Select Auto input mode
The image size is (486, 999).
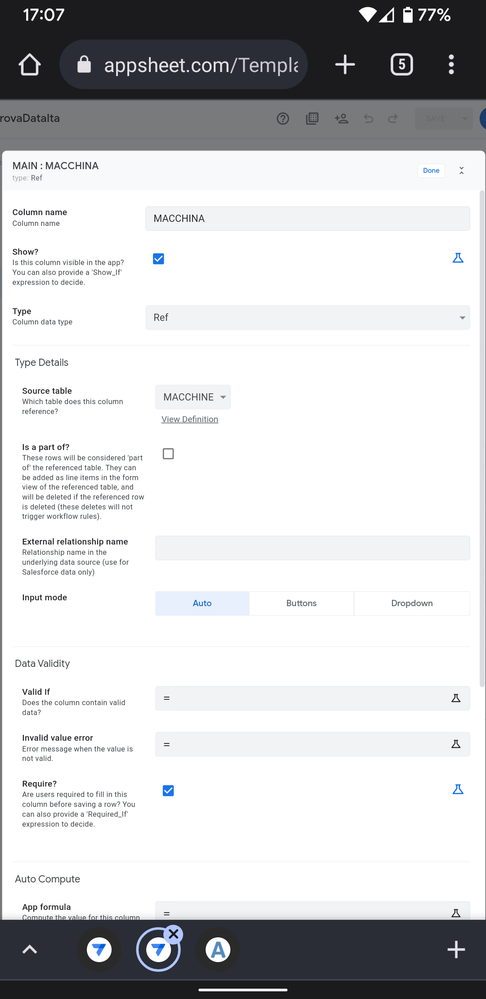click(202, 603)
